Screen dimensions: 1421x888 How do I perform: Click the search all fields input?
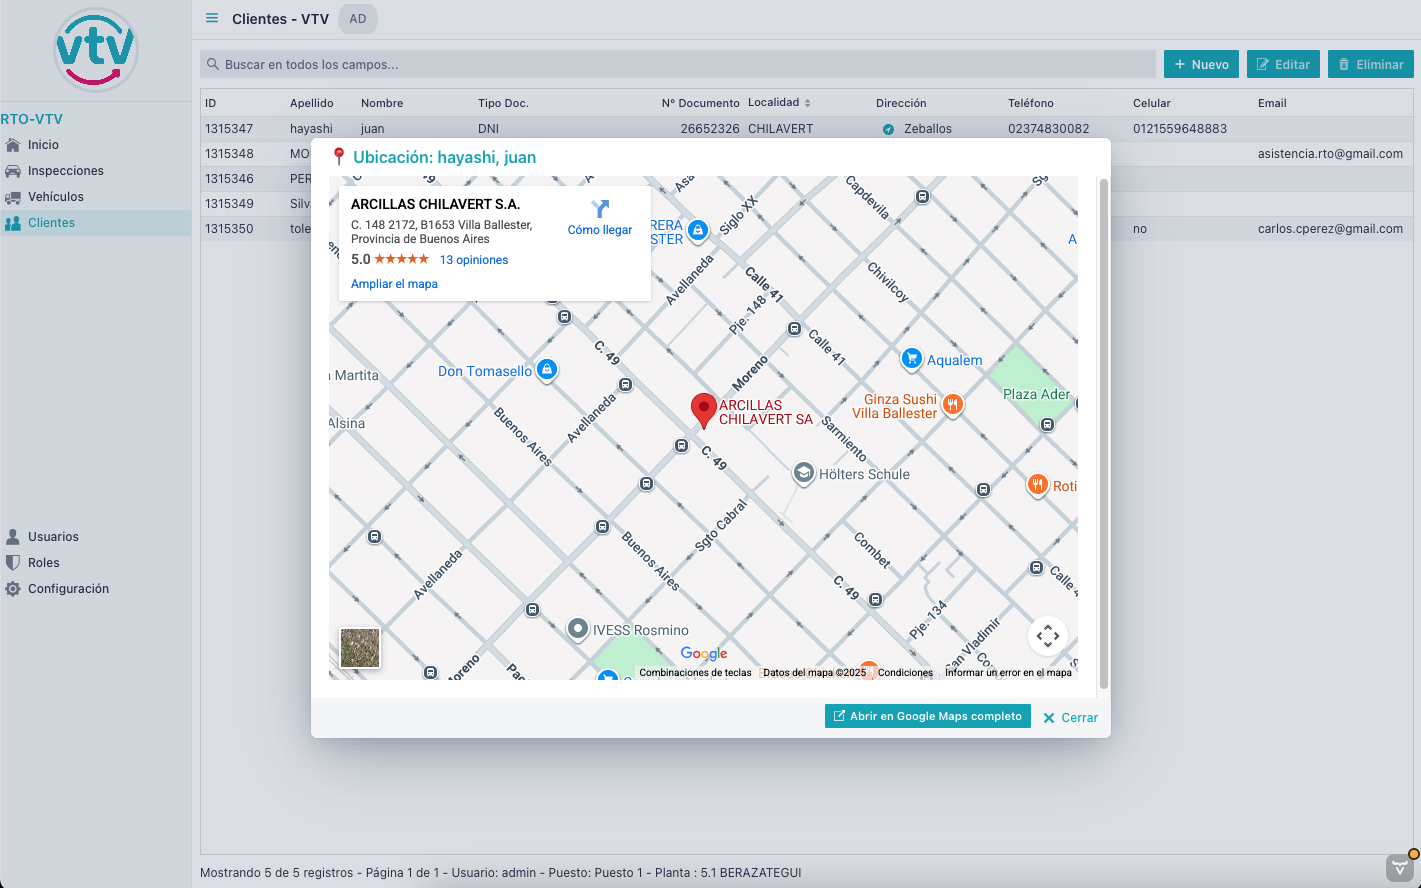678,65
